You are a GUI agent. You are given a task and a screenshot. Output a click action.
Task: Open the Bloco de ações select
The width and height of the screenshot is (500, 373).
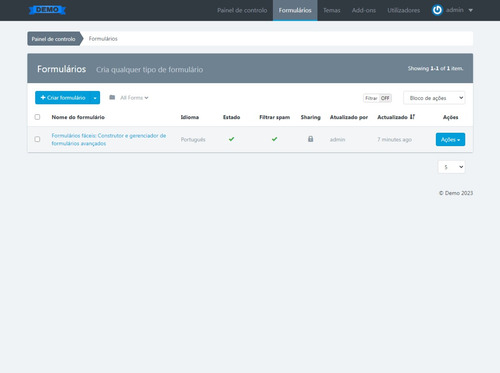click(x=434, y=98)
